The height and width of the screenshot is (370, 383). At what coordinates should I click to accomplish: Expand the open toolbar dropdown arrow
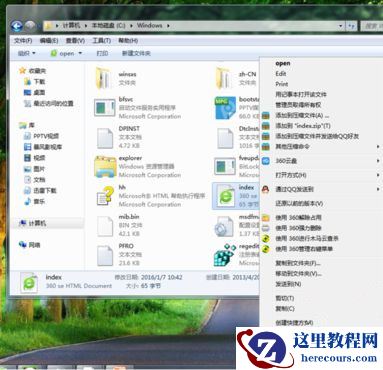pyautogui.click(x=80, y=53)
